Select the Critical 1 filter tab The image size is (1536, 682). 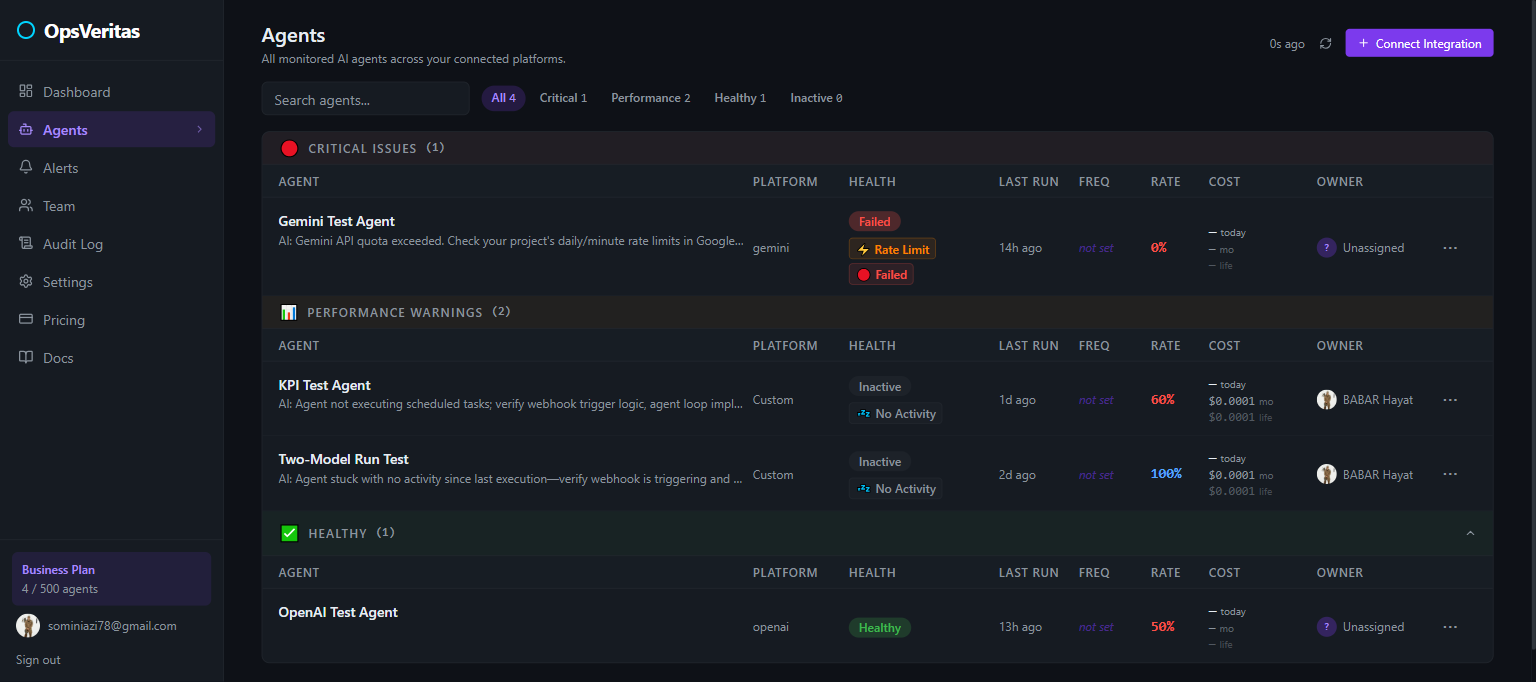pos(563,98)
